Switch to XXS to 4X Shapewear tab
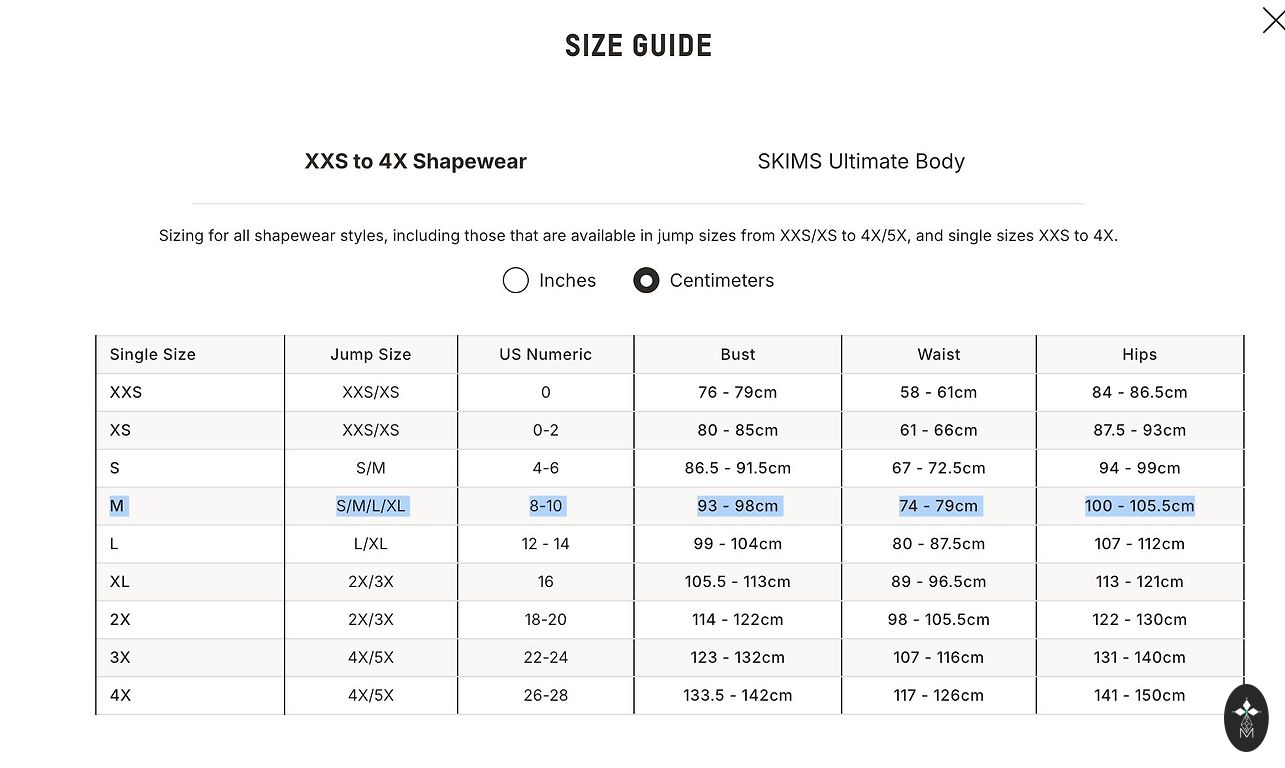This screenshot has height=768, width=1285. coord(415,162)
